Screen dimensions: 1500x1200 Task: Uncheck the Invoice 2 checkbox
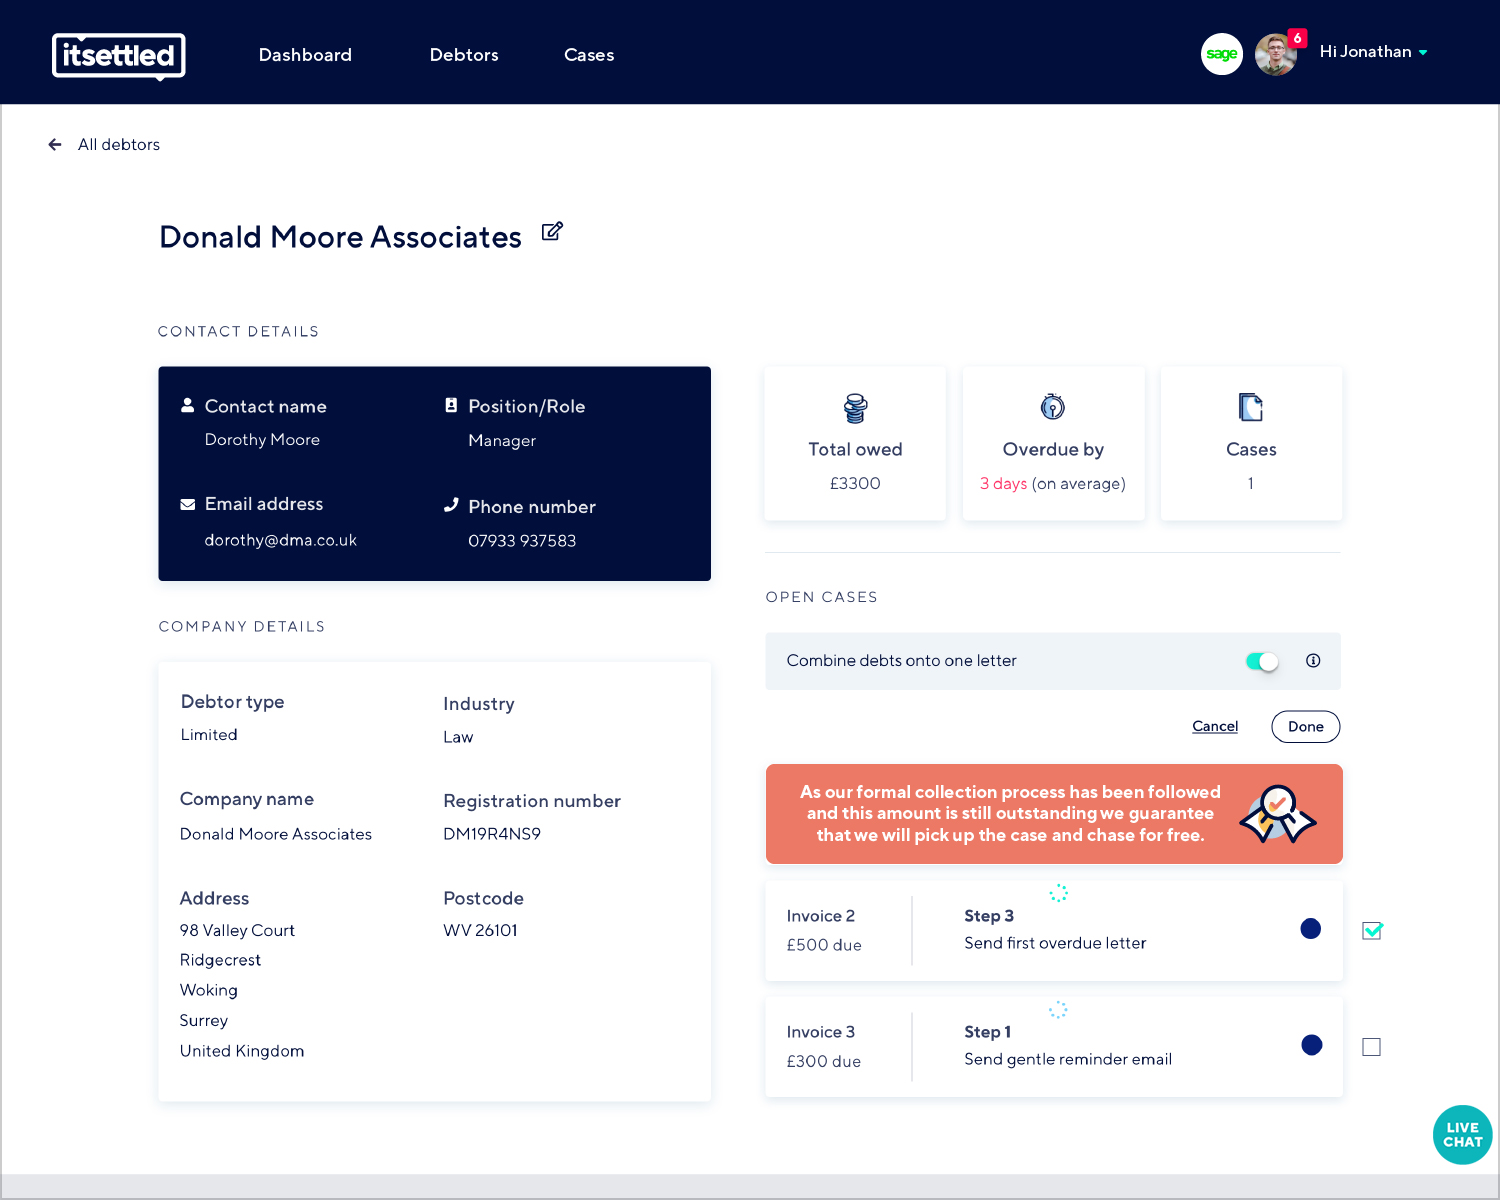click(x=1371, y=930)
